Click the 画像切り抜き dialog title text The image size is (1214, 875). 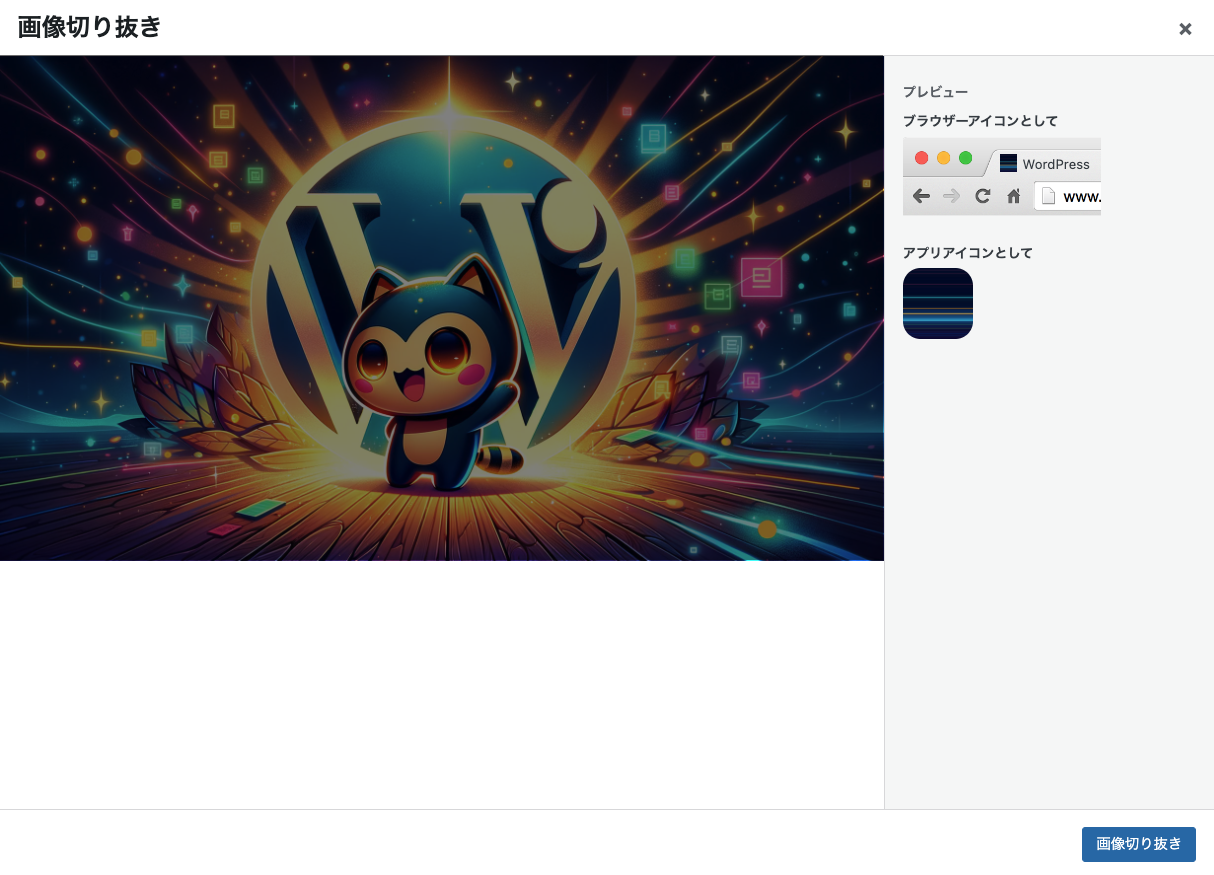[90, 27]
